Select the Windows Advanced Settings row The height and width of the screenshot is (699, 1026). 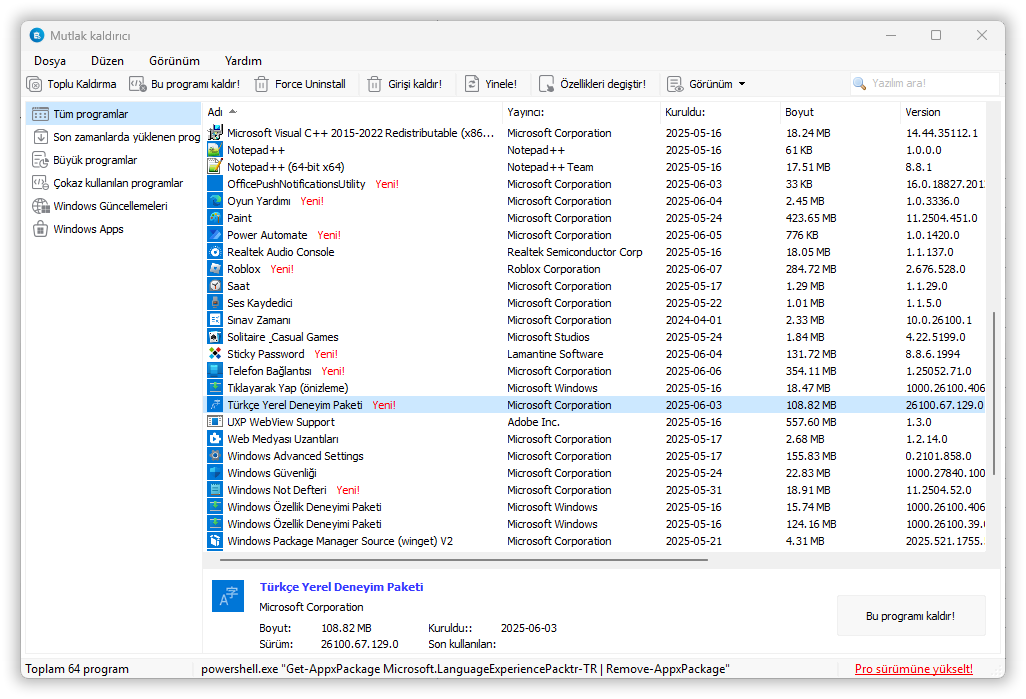(595, 456)
